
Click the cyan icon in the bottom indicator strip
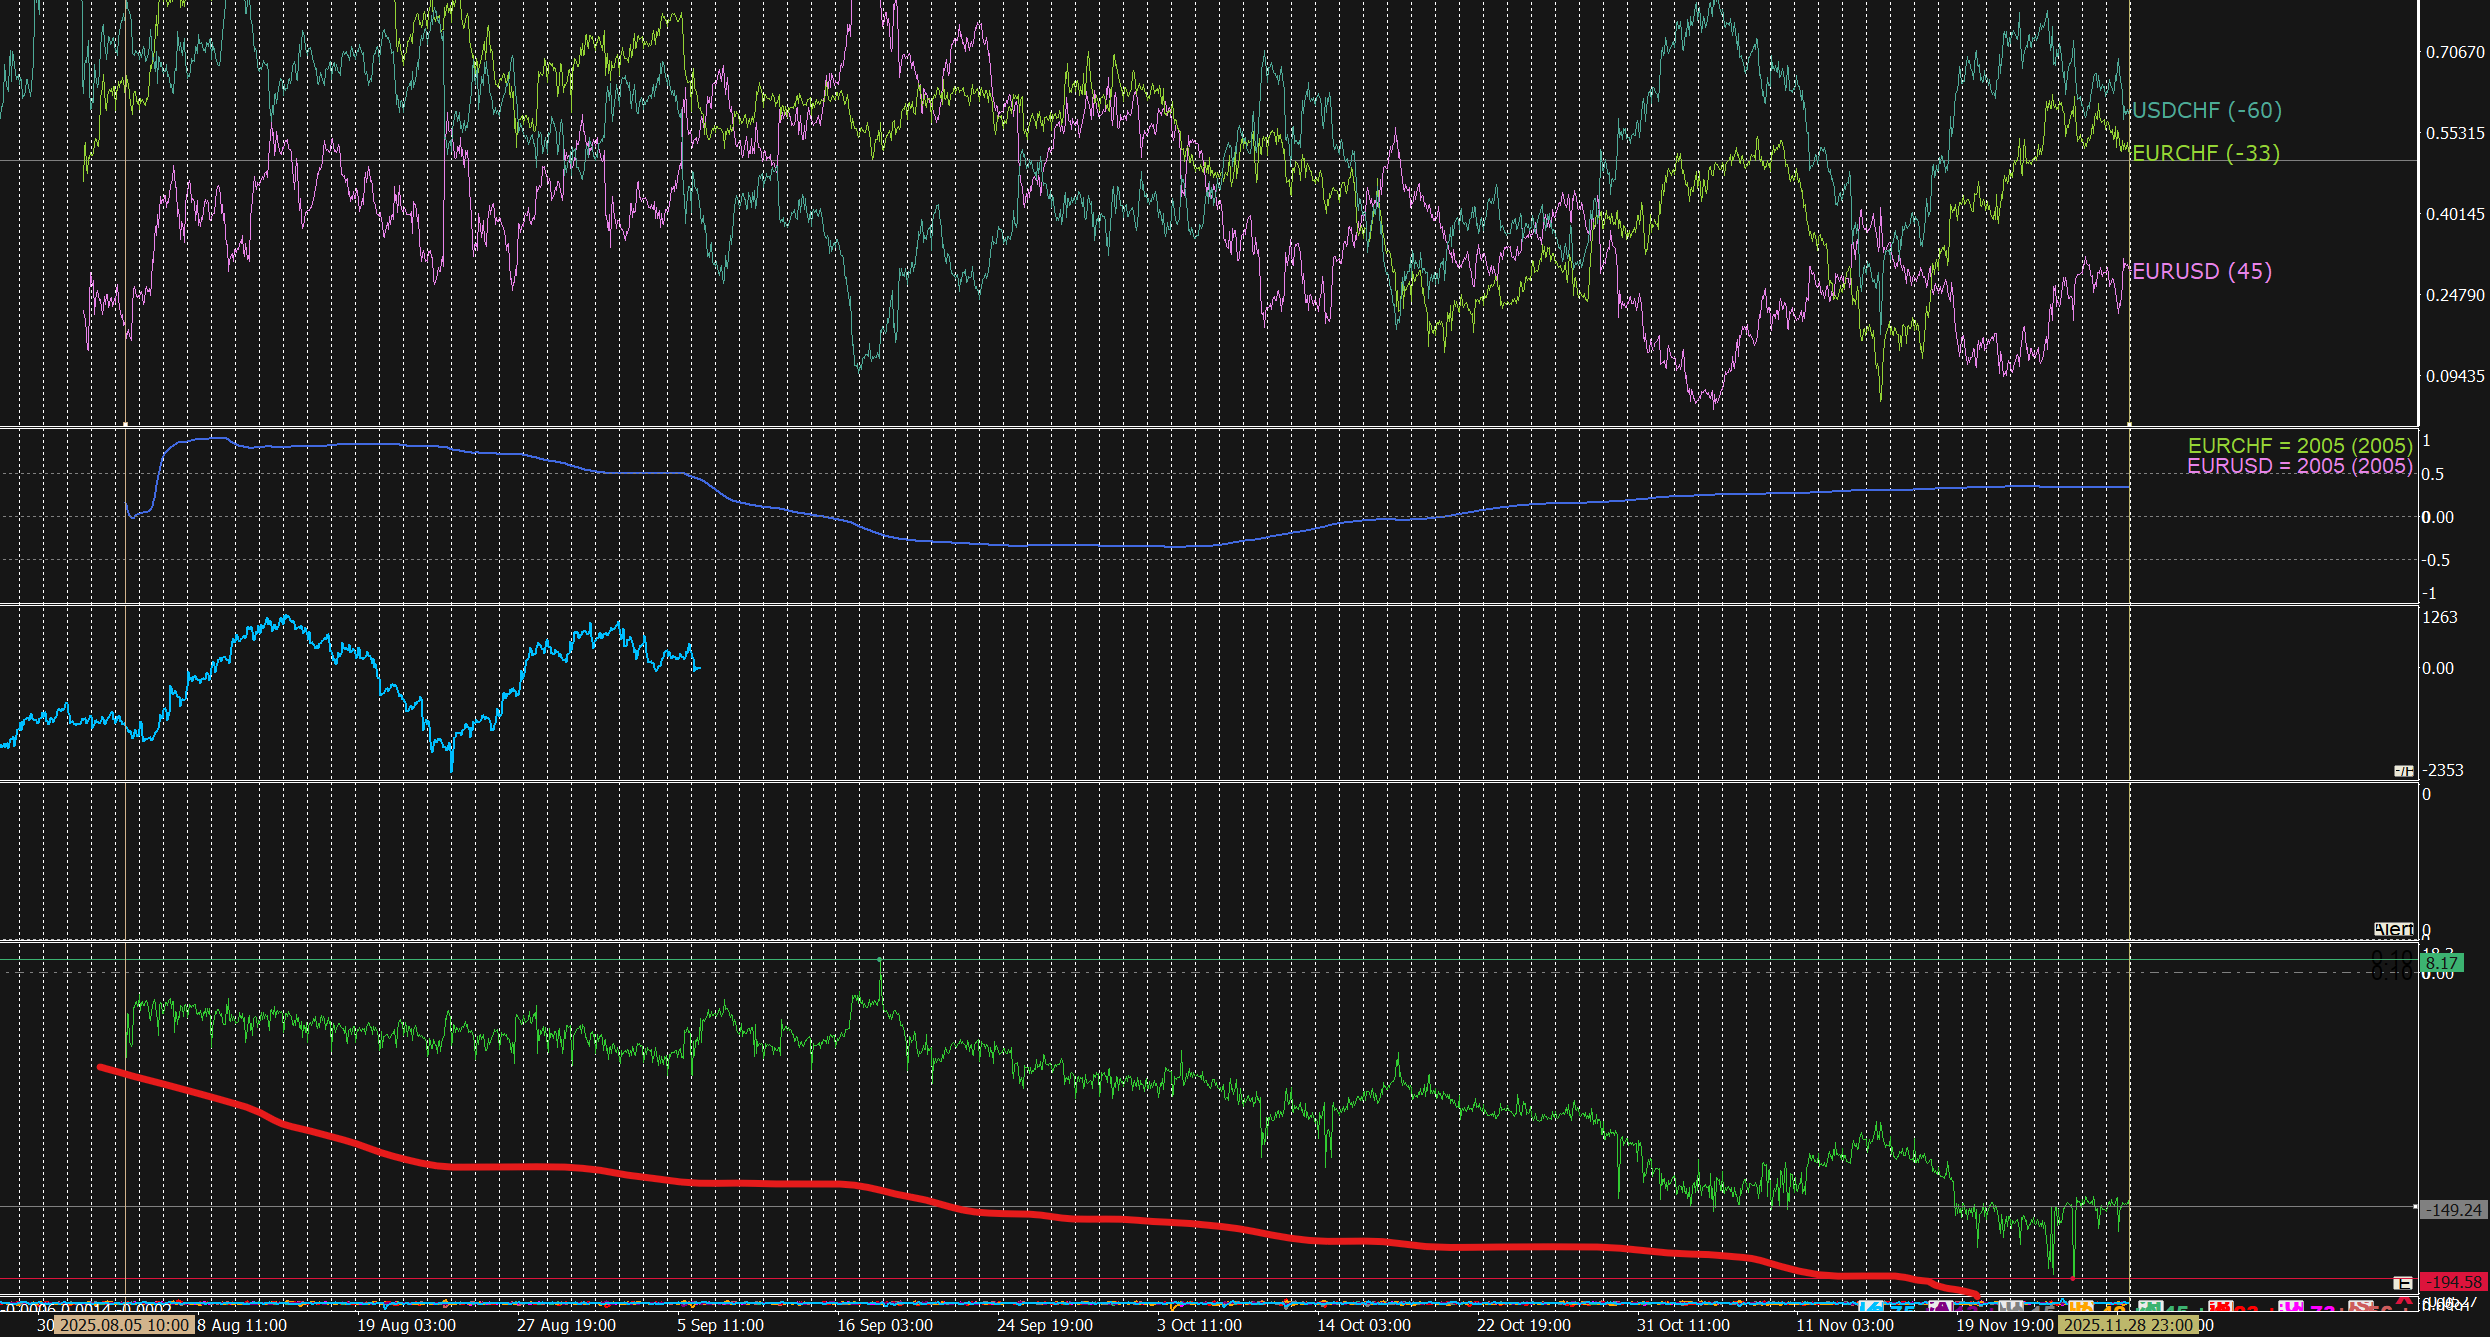pos(1871,1306)
